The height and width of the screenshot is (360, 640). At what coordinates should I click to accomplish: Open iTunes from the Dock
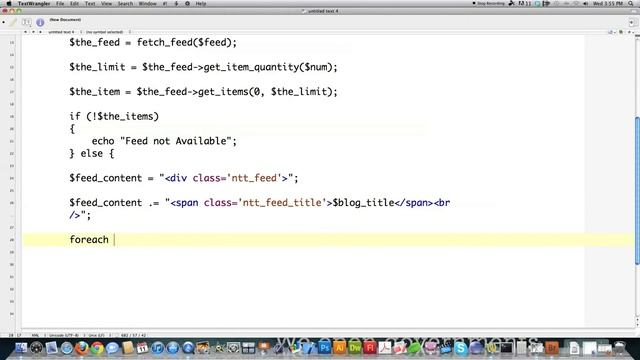point(158,348)
